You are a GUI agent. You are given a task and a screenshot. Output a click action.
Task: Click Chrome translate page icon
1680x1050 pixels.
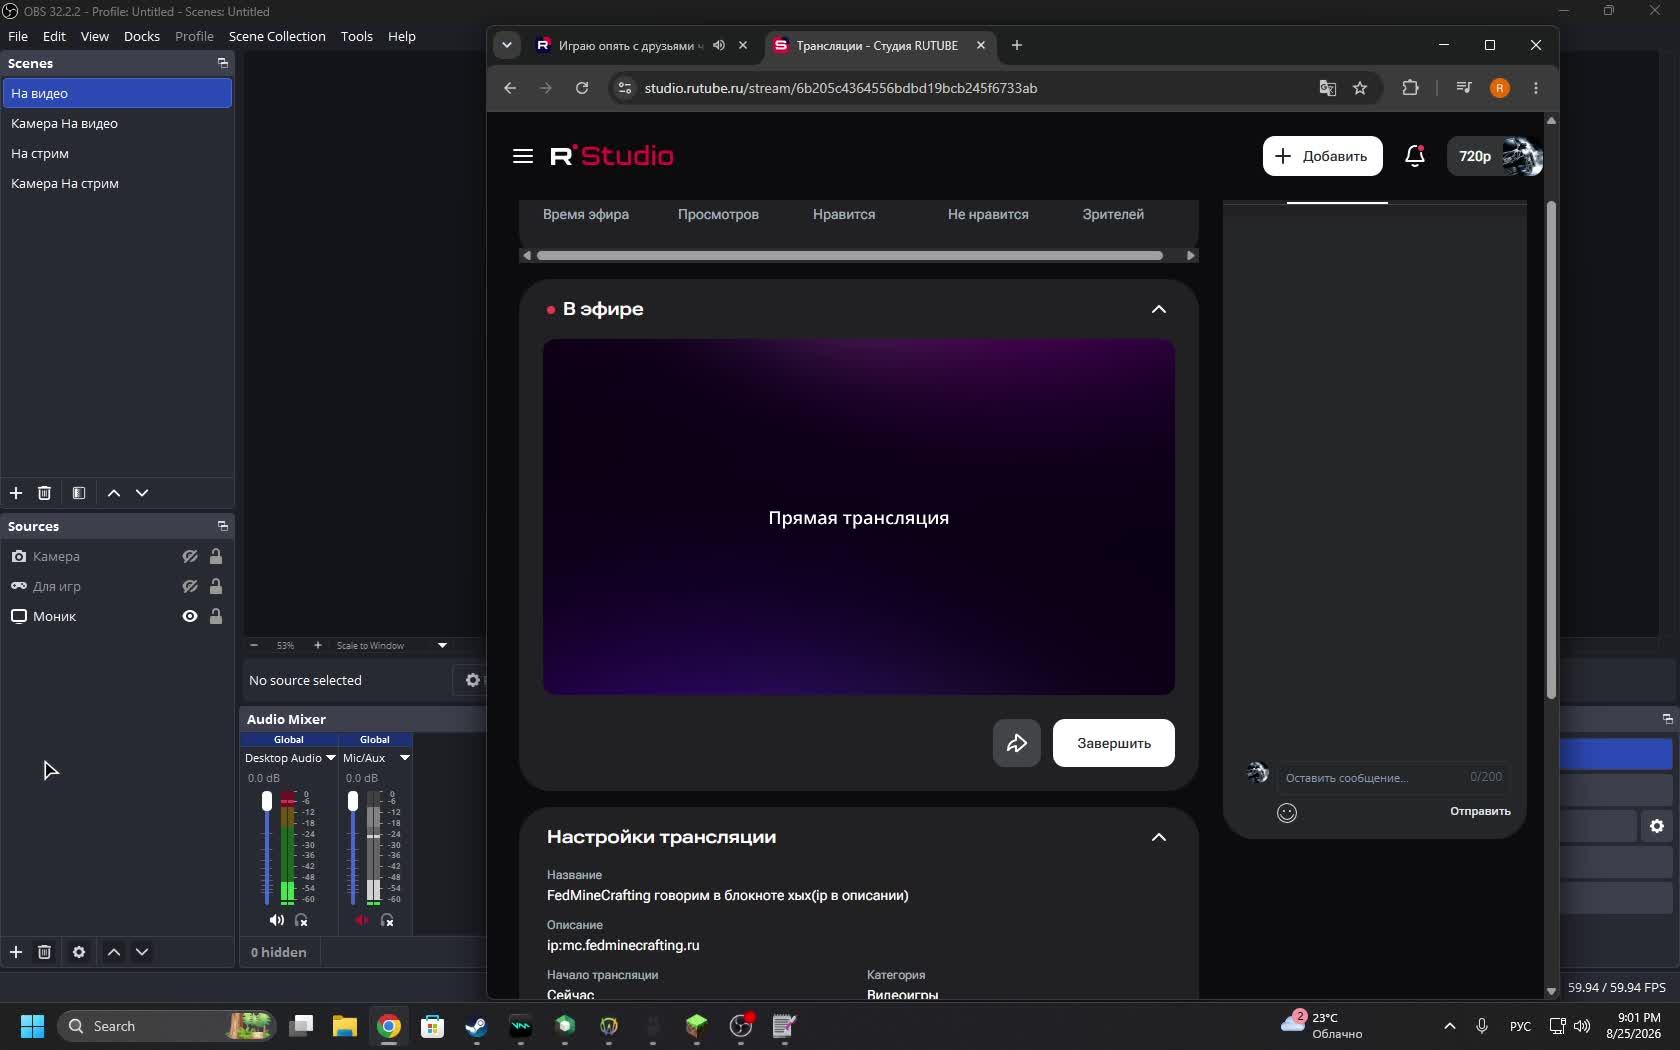pos(1328,88)
